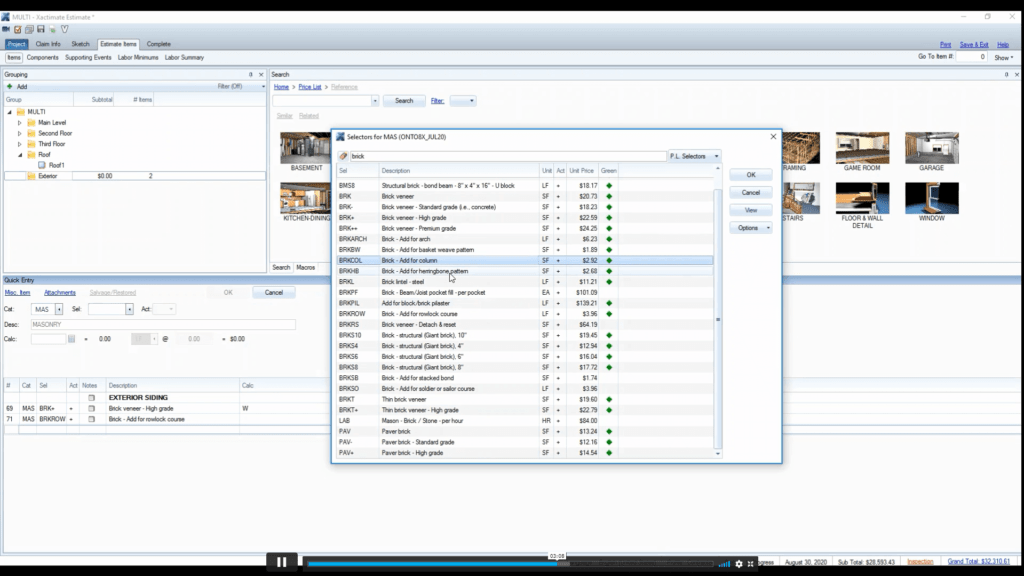1024x576 pixels.
Task: Click the eraser icon beside brick search field
Action: pyautogui.click(x=344, y=156)
